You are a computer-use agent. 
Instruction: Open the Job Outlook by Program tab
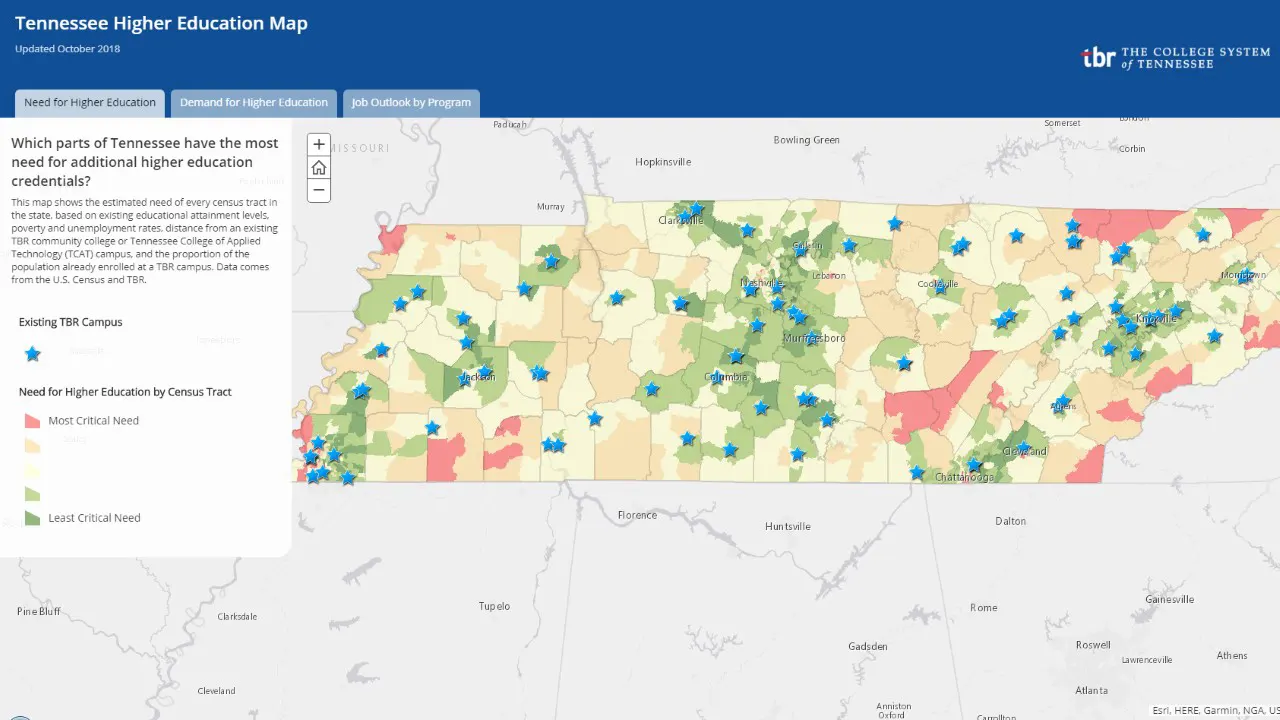tap(411, 102)
